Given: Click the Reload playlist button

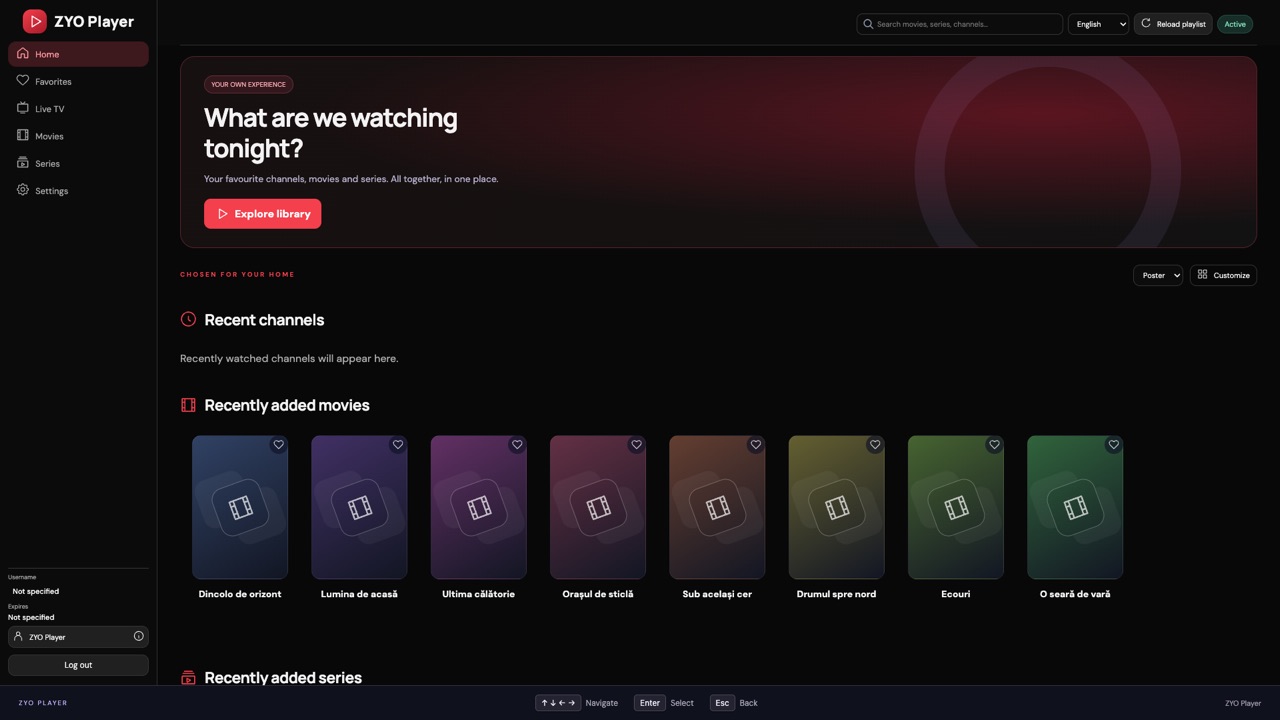Looking at the screenshot, I should pos(1173,24).
